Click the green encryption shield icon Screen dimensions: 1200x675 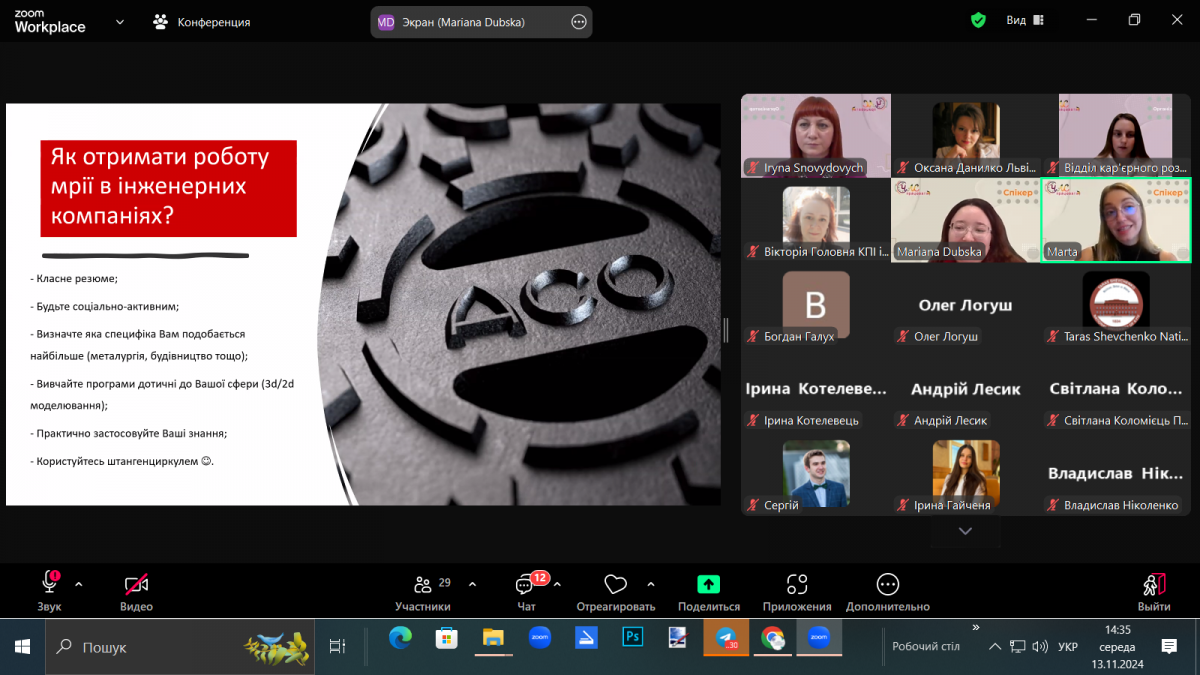[x=978, y=20]
